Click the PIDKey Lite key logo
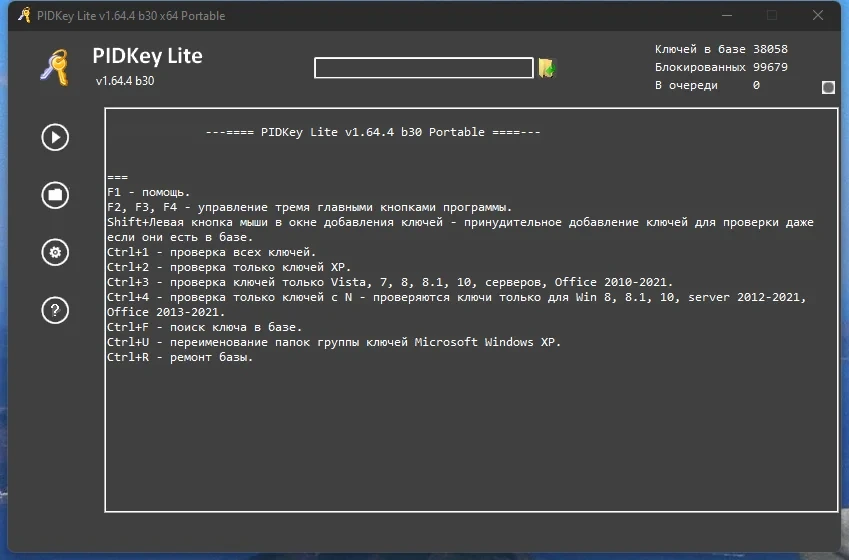The height and width of the screenshot is (560, 849). coord(55,67)
